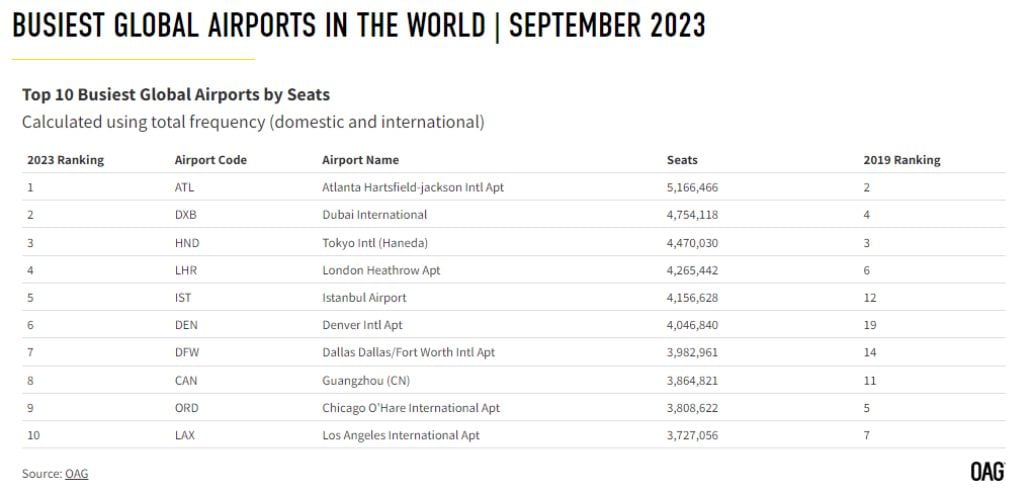The width and height of the screenshot is (1020, 500).
Task: Click the 5,166,466 seats value
Action: click(x=692, y=187)
